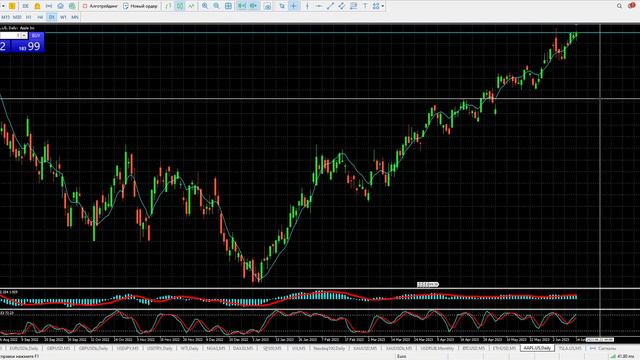This screenshot has height=360, width=640.
Task: Switch to the USDRUB,Monthly chart tab
Action: (437, 348)
